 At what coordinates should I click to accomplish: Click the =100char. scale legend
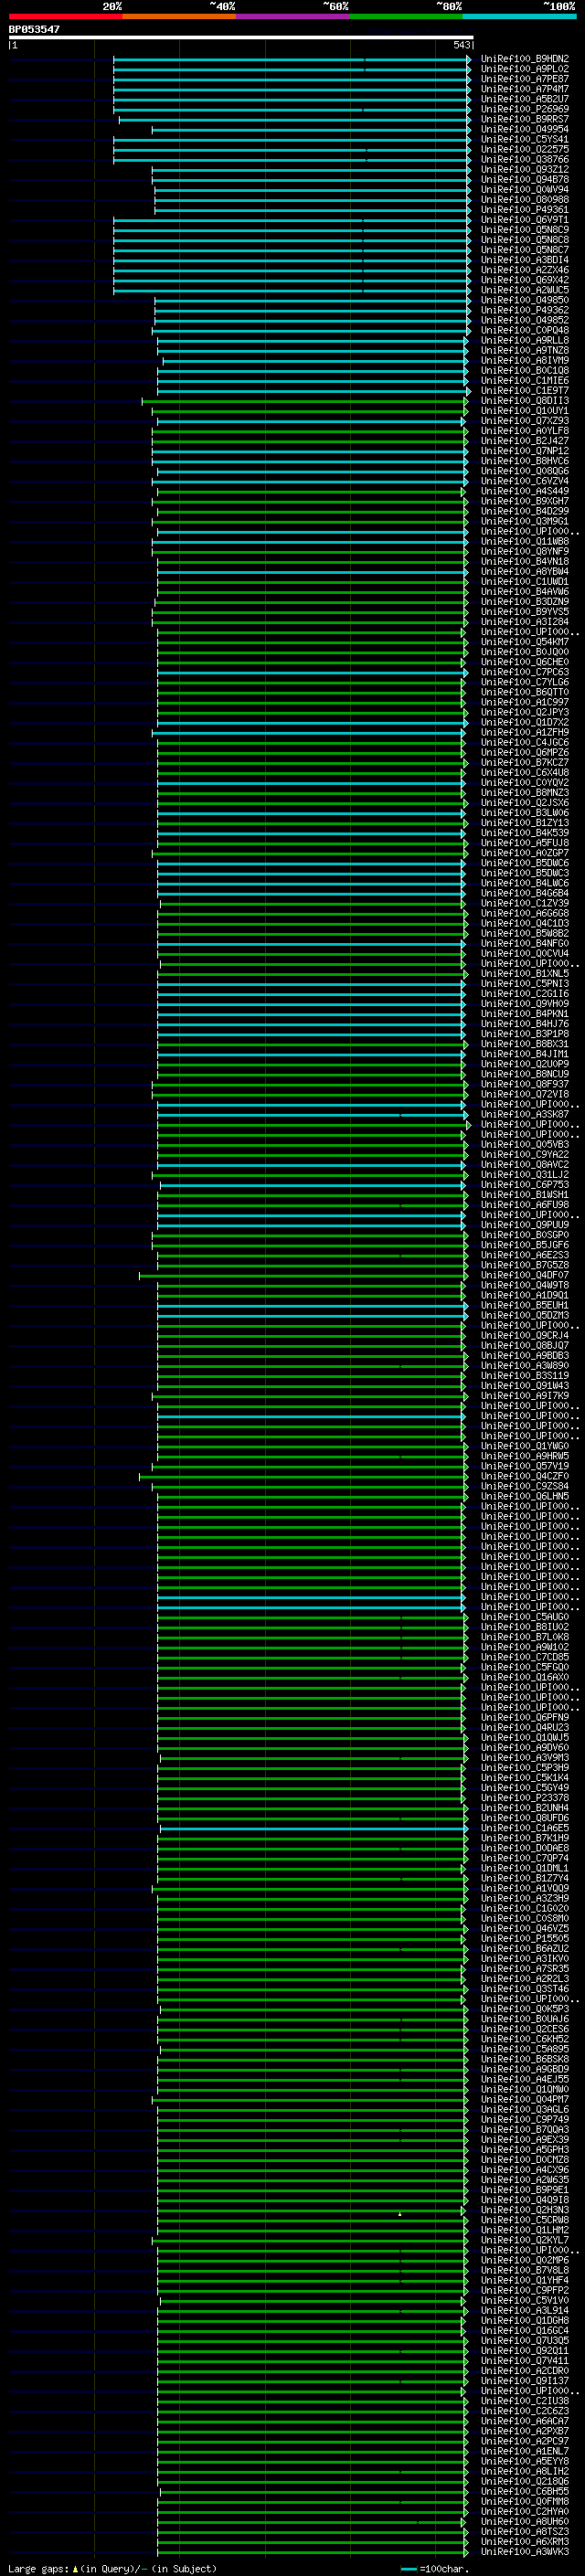coord(435,2568)
